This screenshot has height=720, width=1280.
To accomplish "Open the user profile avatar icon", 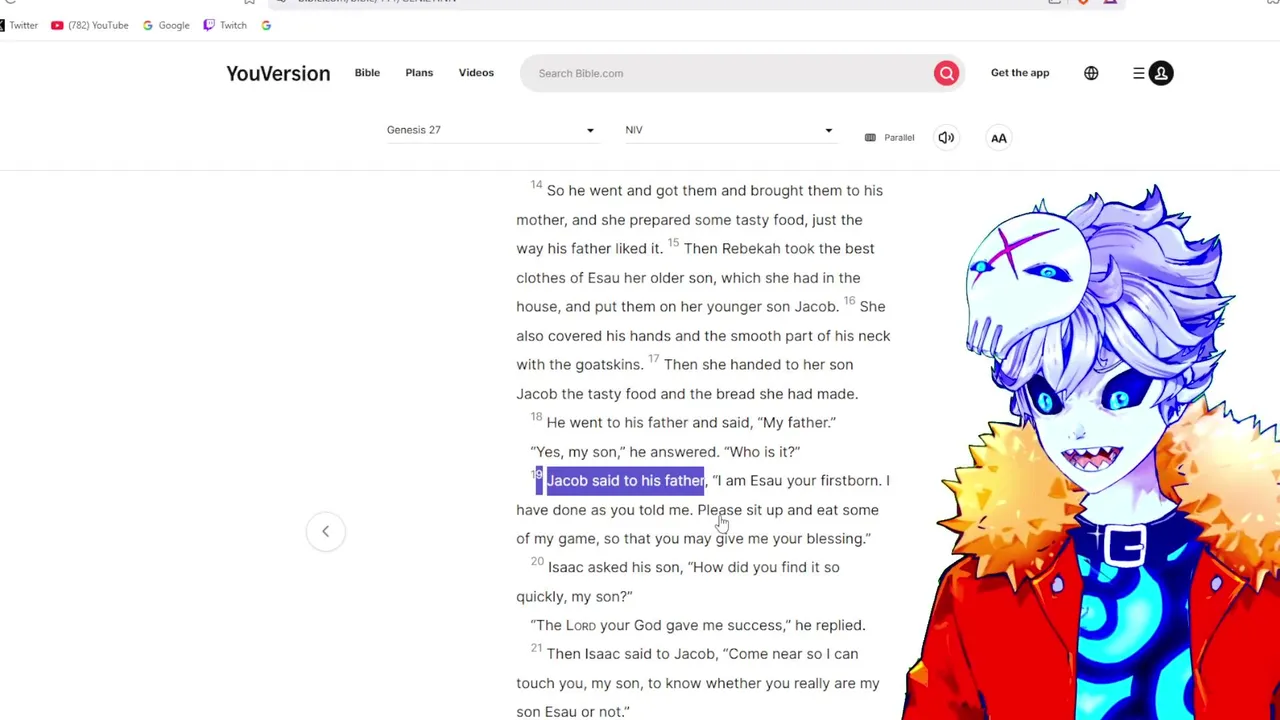I will click(1161, 73).
